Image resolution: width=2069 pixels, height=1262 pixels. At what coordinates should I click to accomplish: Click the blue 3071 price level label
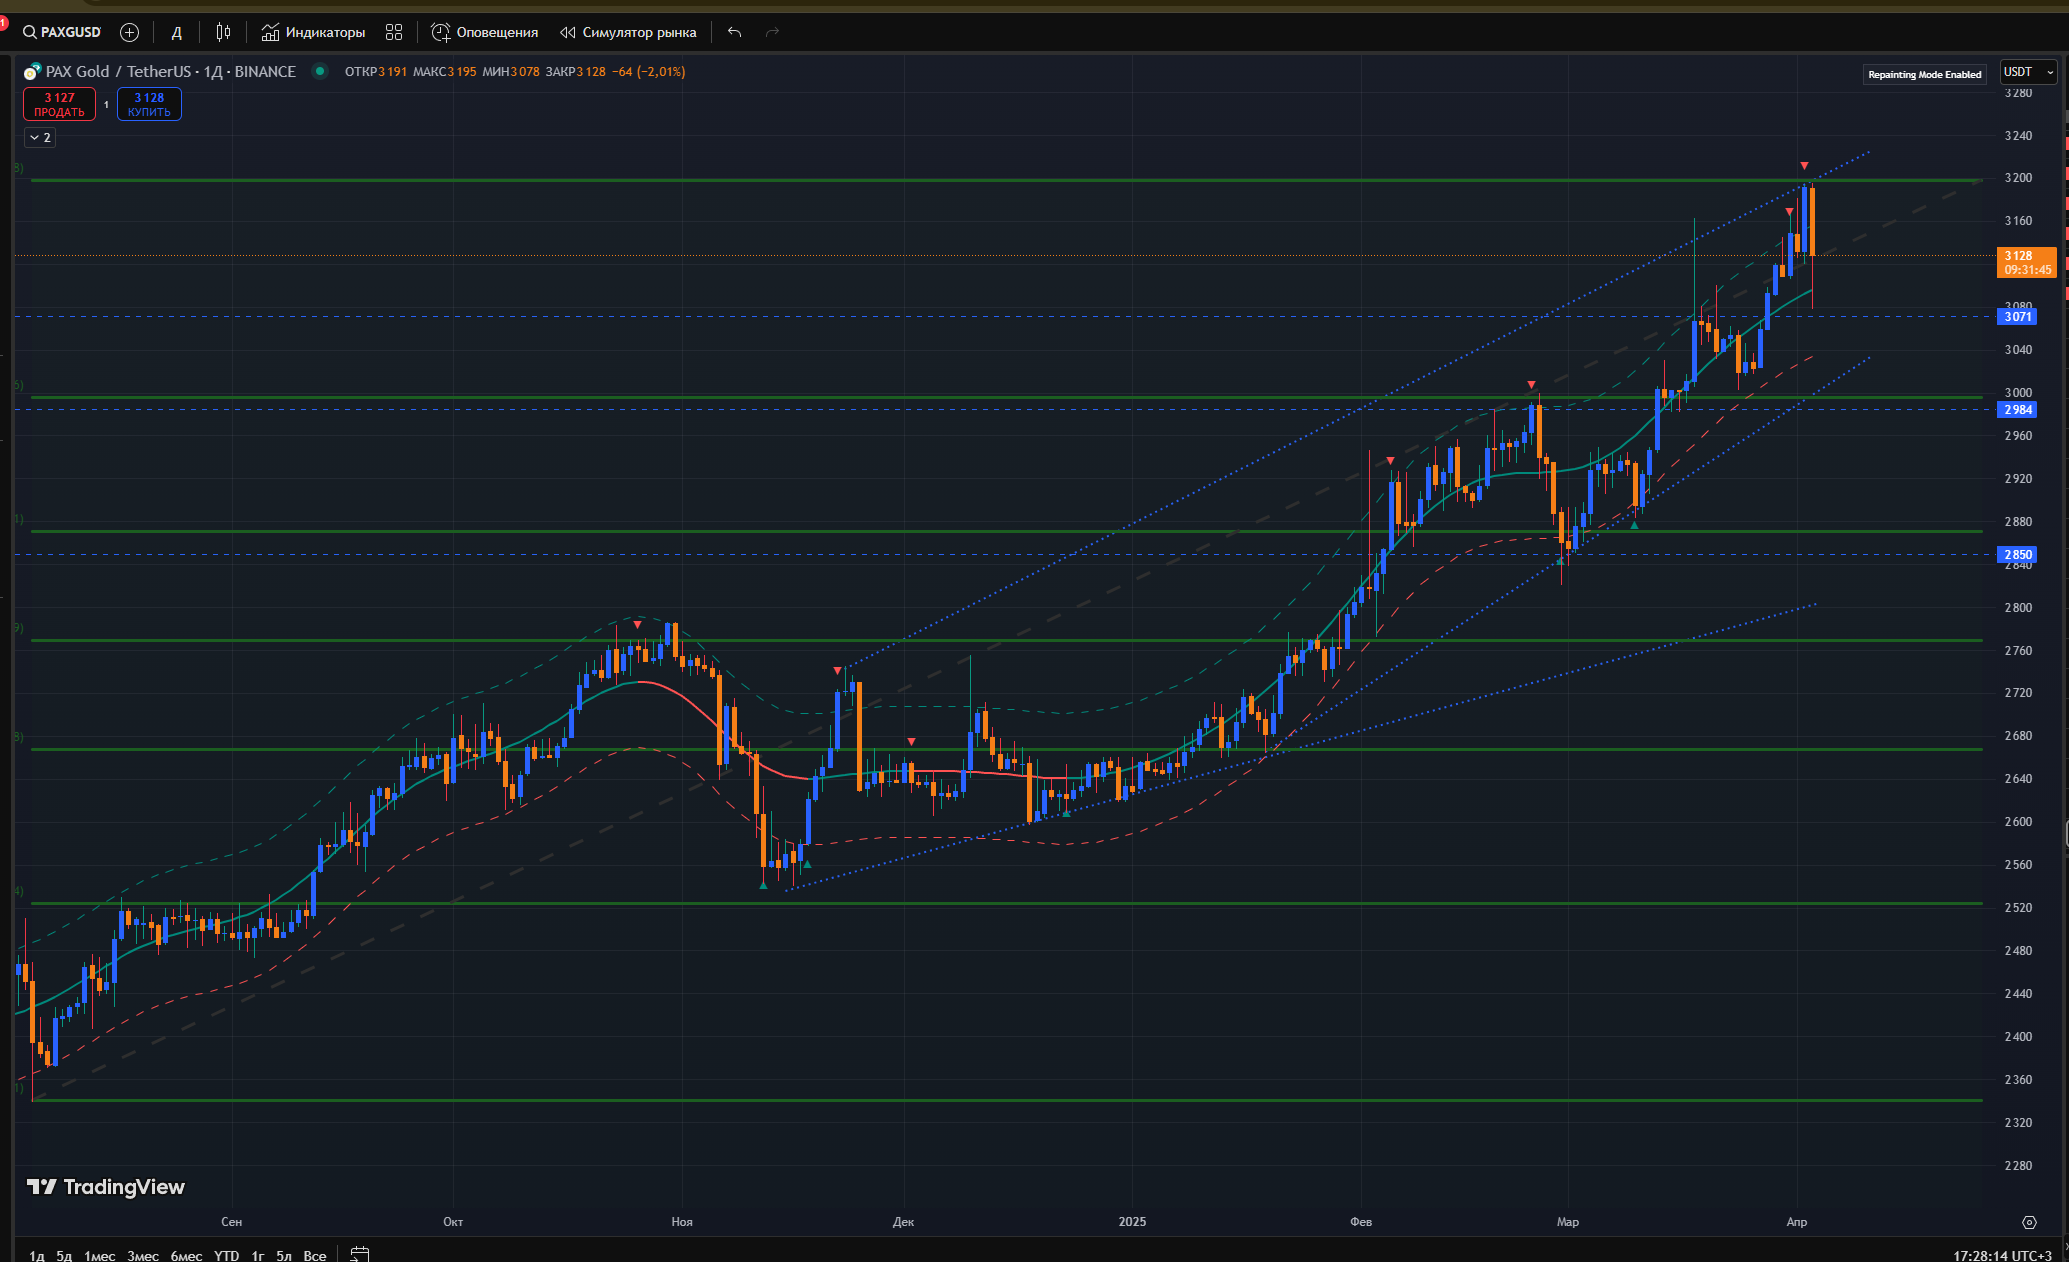pos(2017,317)
